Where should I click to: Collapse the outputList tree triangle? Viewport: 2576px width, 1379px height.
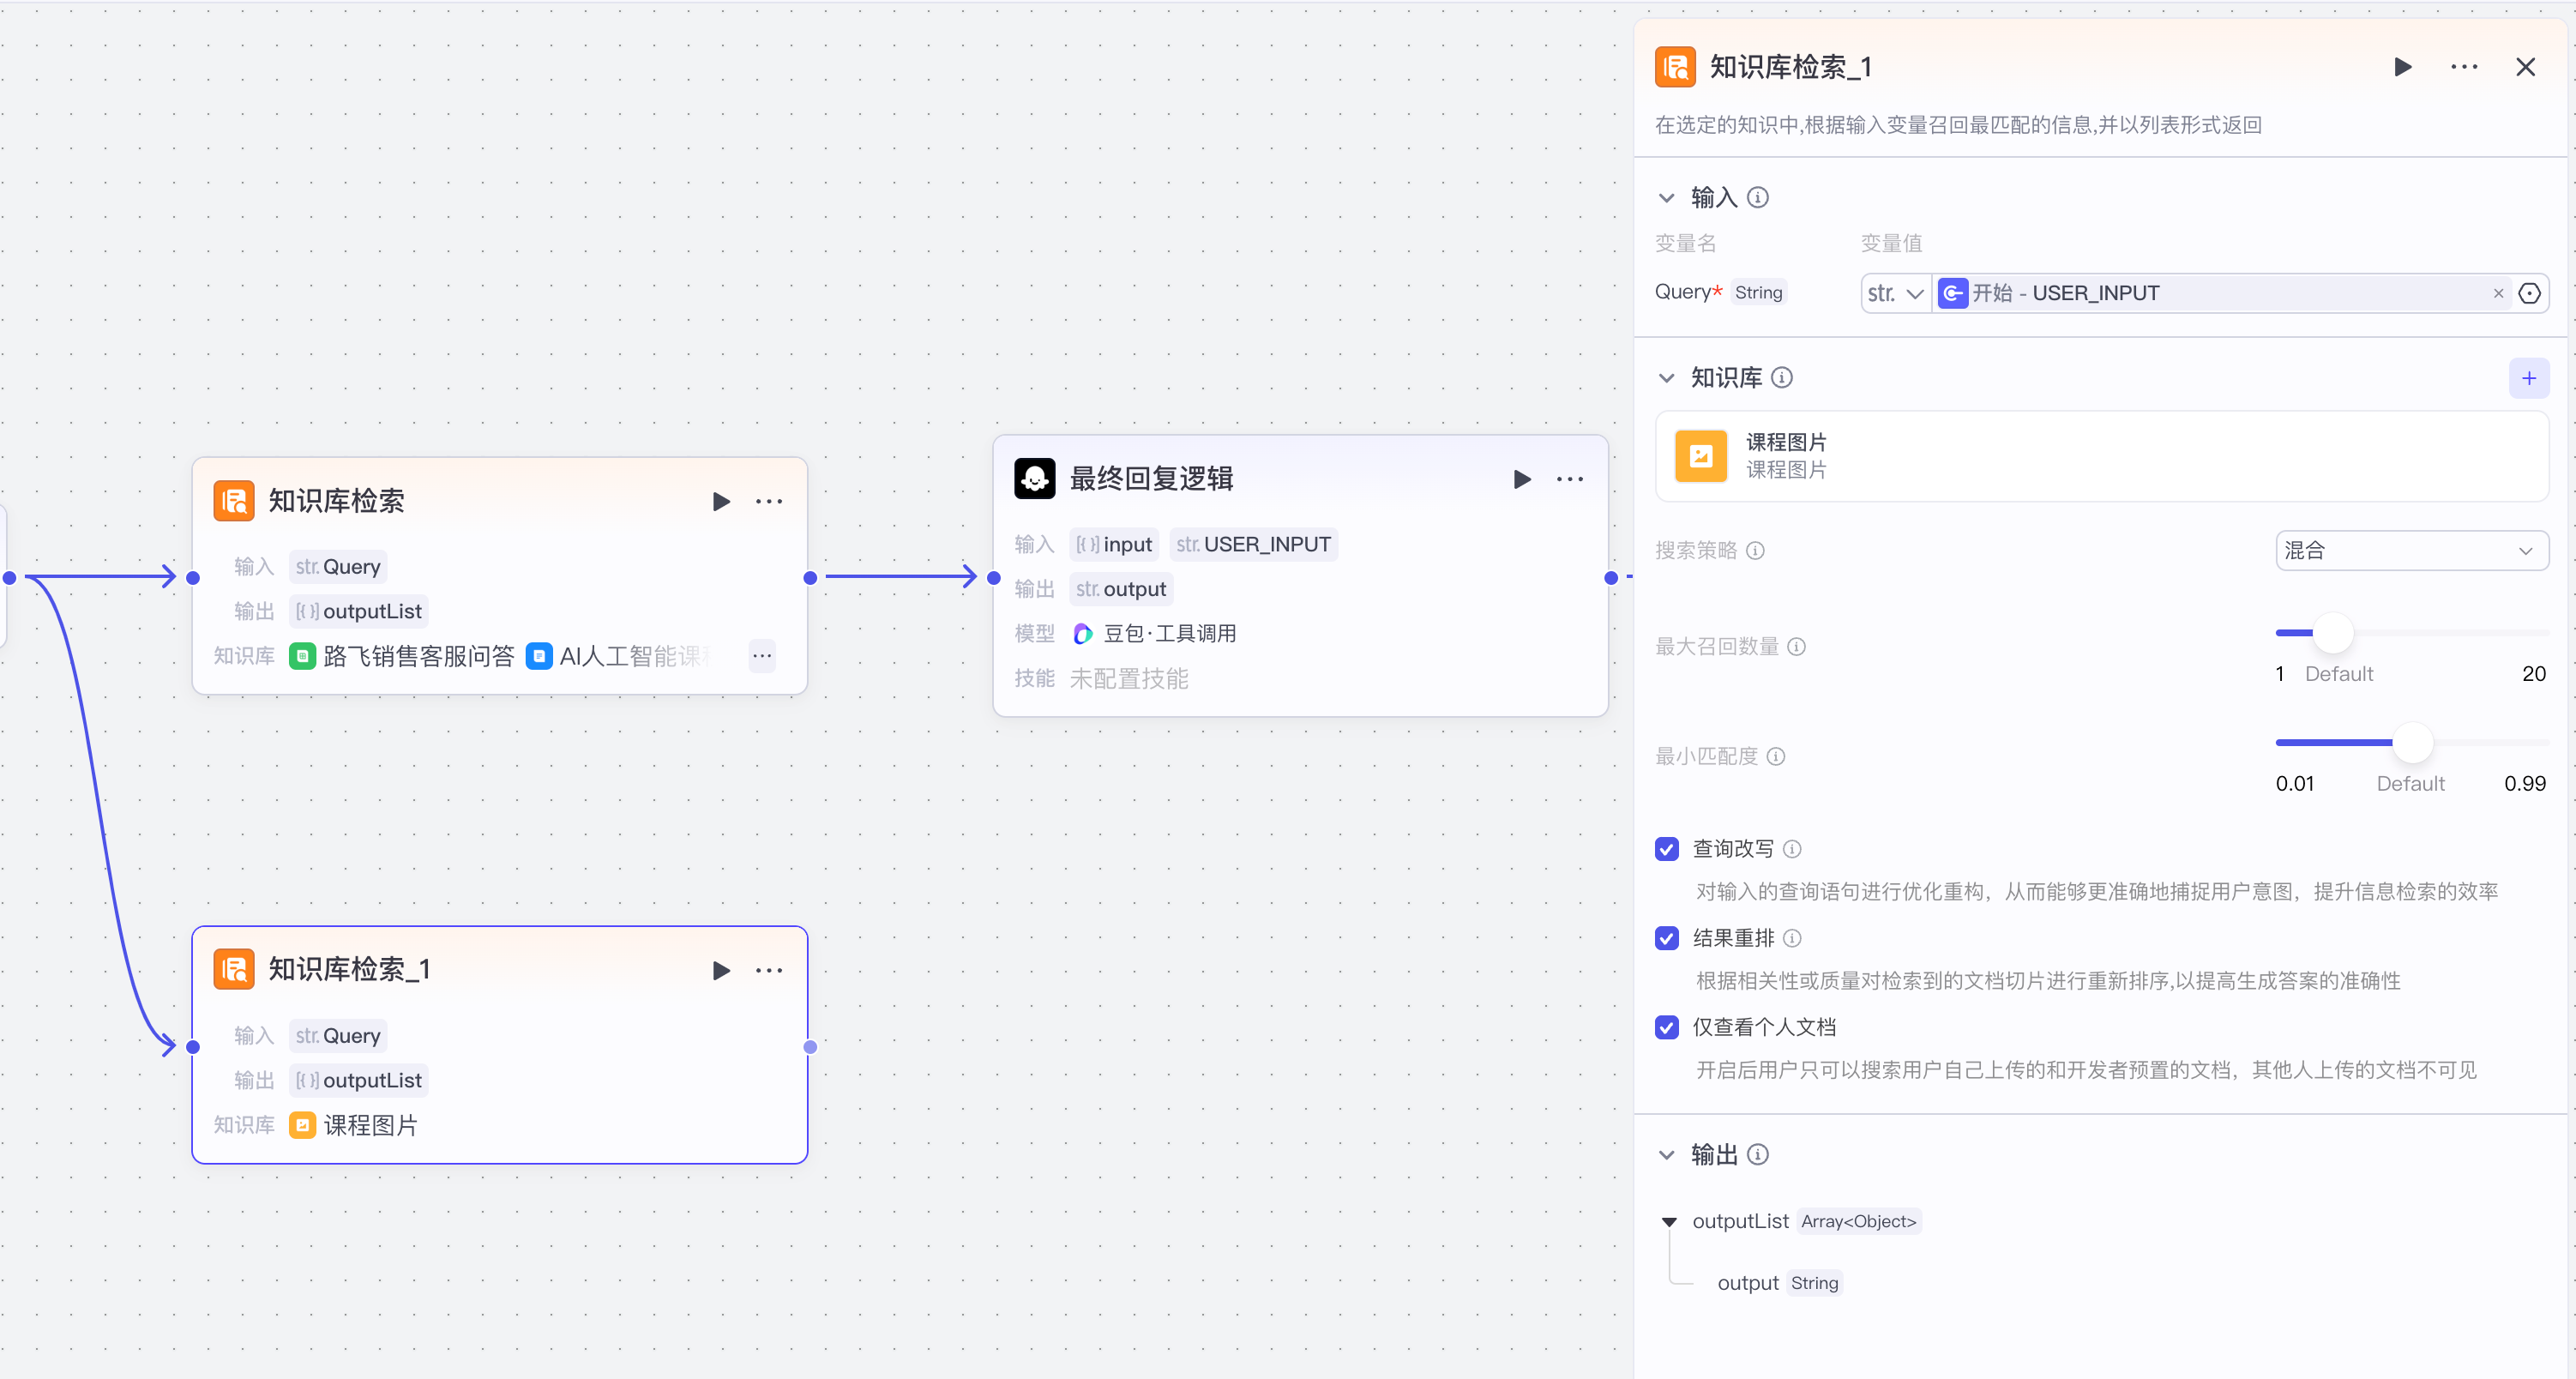pyautogui.click(x=1668, y=1222)
